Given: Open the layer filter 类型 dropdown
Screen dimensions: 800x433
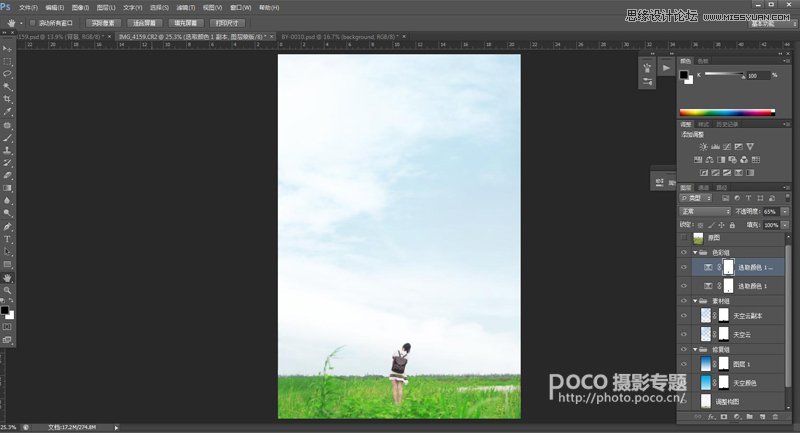Looking at the screenshot, I should [x=696, y=198].
